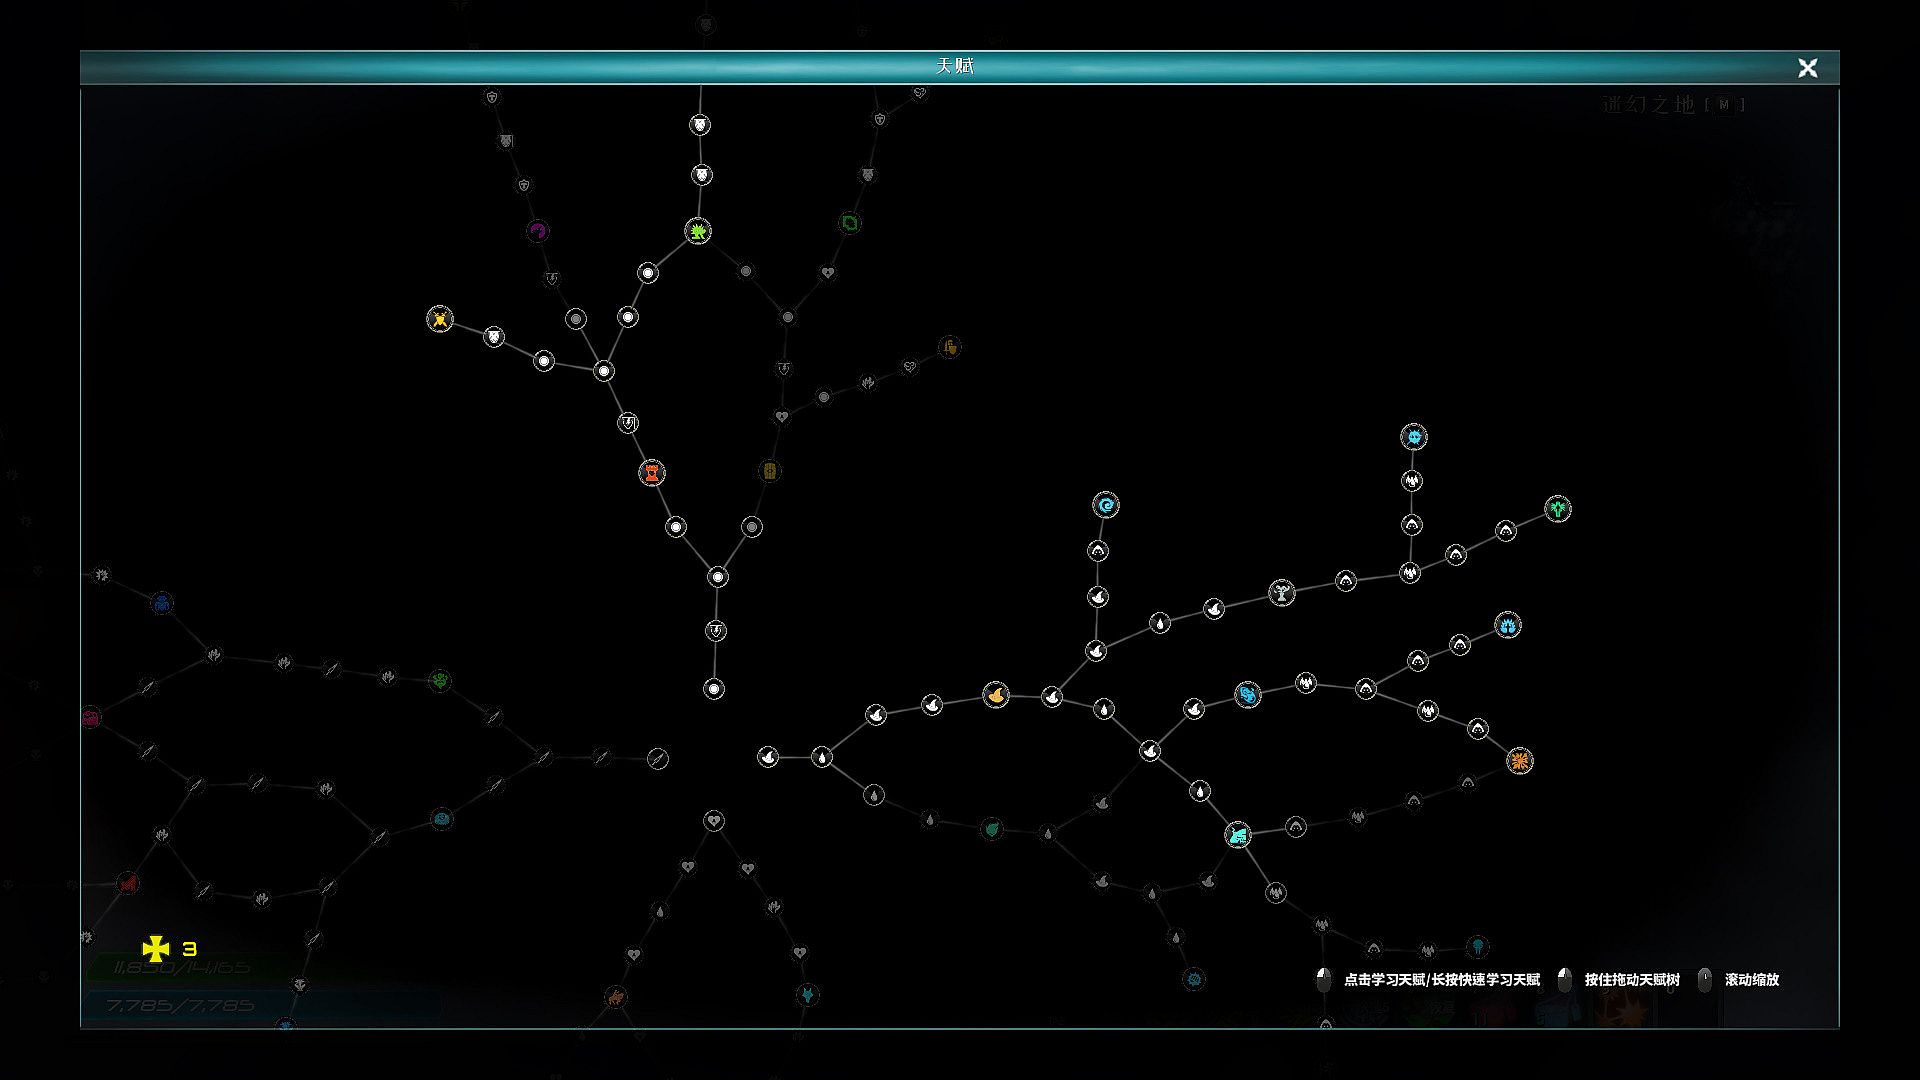This screenshot has height=1080, width=1920.
Task: Click the 点击学习天赋 mouse hint label
Action: pyautogui.click(x=1440, y=980)
